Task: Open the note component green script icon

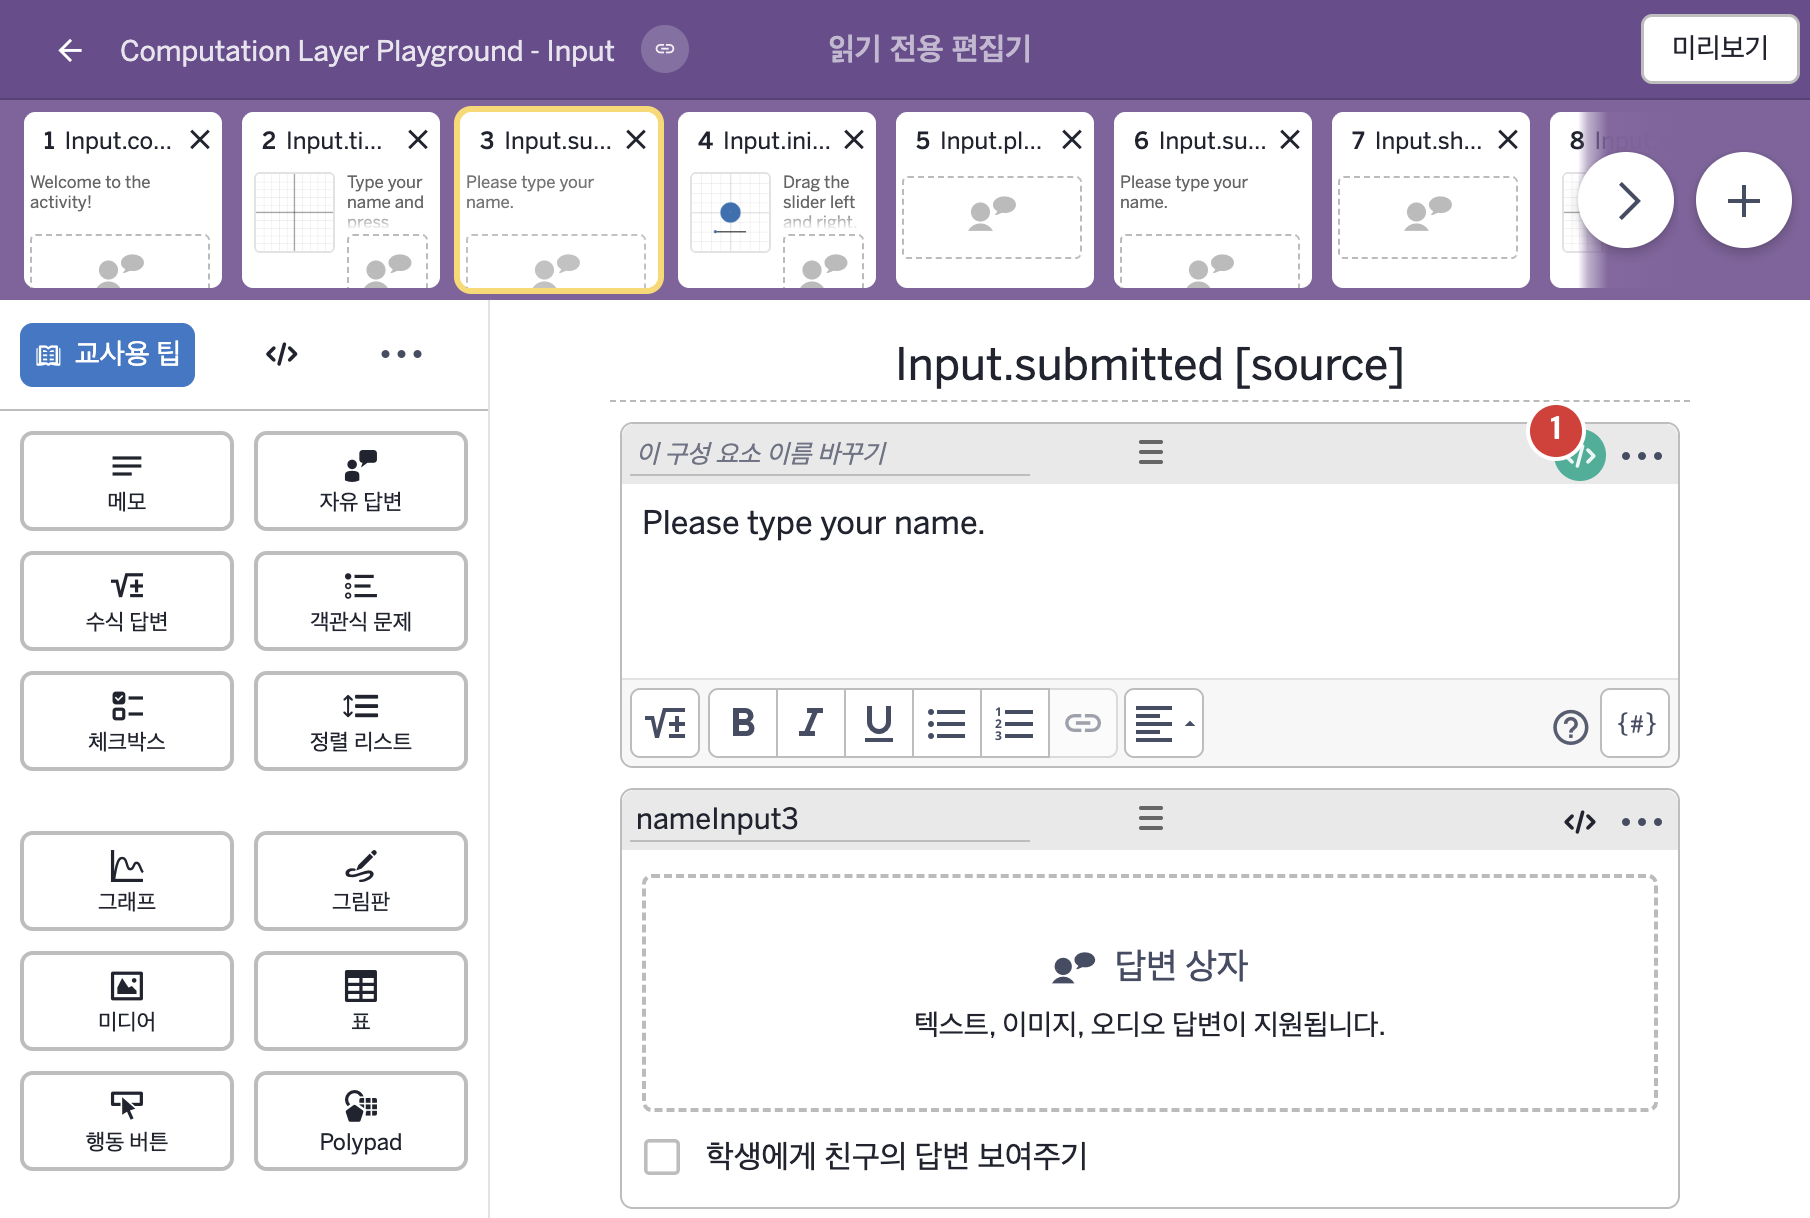Action: point(1581,456)
